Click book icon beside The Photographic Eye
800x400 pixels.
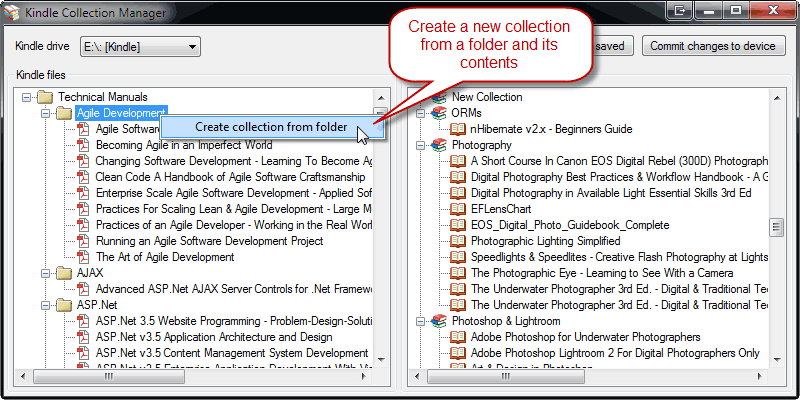click(x=458, y=273)
